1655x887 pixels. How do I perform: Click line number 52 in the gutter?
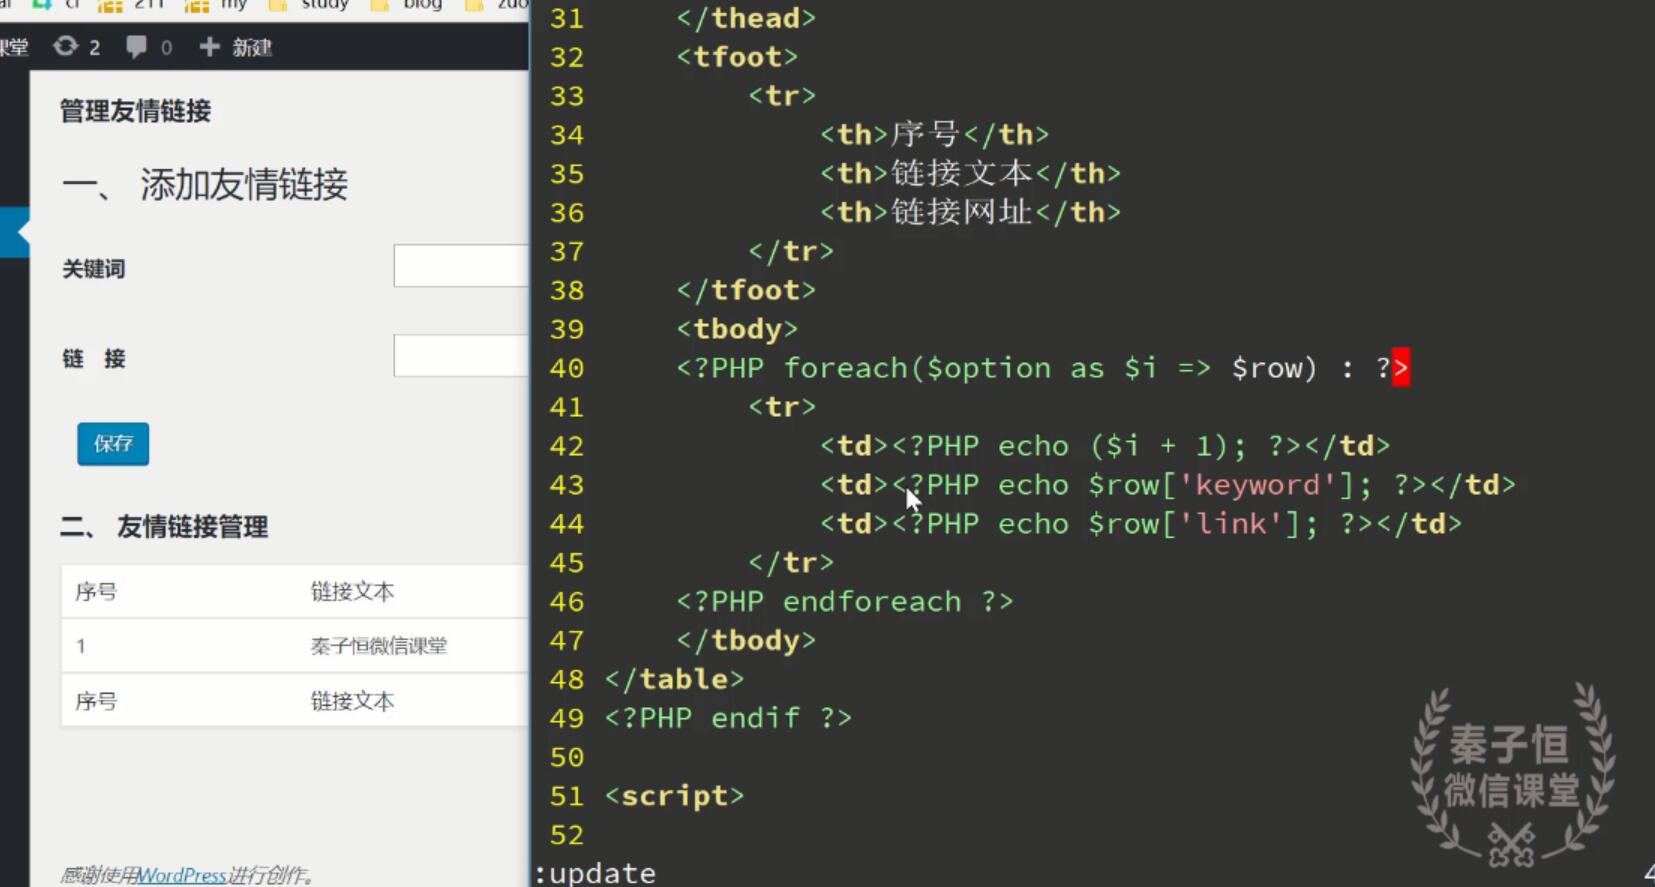pyautogui.click(x=567, y=835)
